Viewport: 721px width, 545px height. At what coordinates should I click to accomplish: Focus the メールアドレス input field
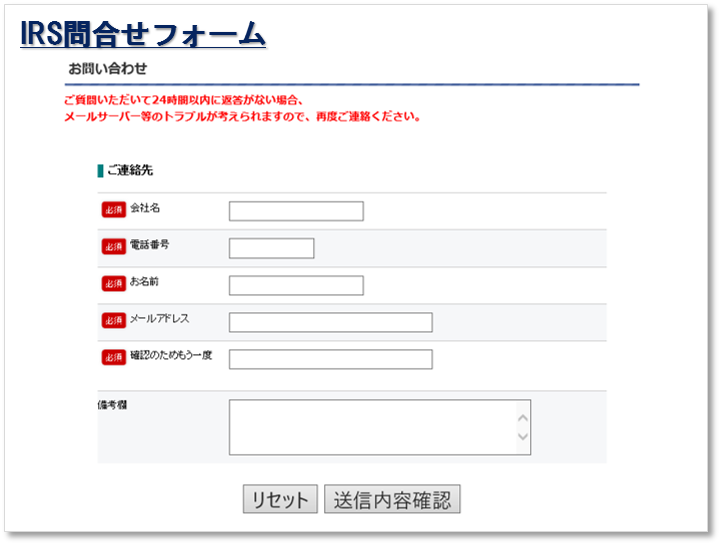click(x=330, y=322)
